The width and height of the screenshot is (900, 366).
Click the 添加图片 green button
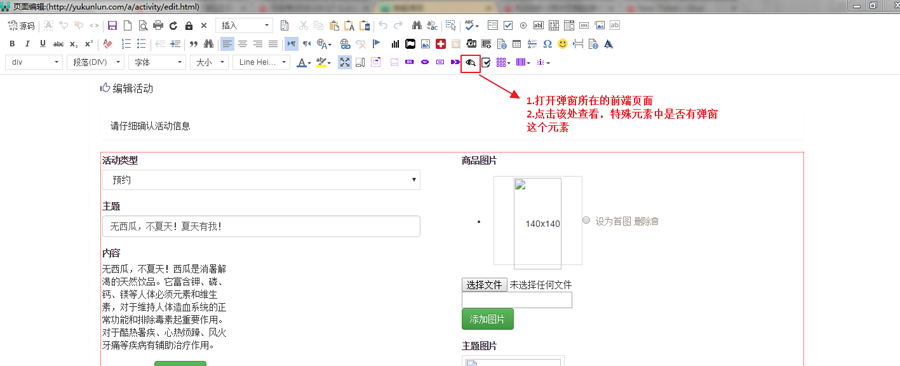coord(487,320)
